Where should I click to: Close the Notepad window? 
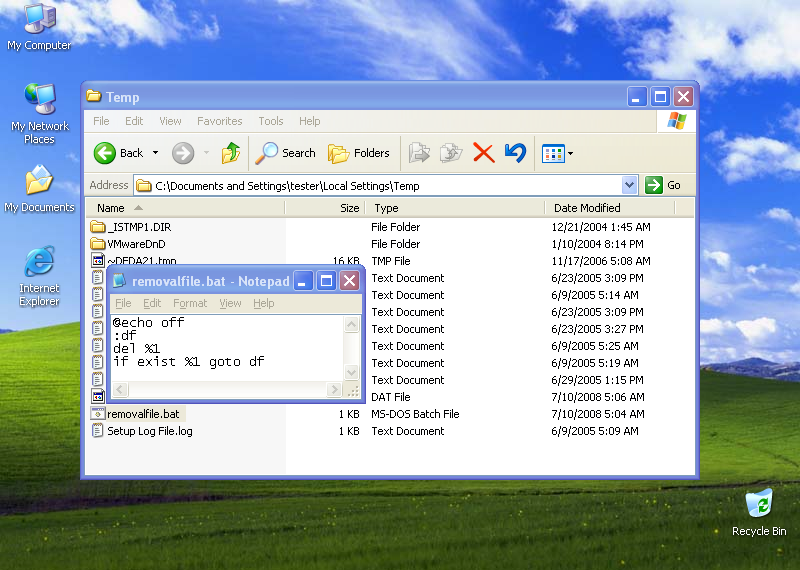pos(350,281)
